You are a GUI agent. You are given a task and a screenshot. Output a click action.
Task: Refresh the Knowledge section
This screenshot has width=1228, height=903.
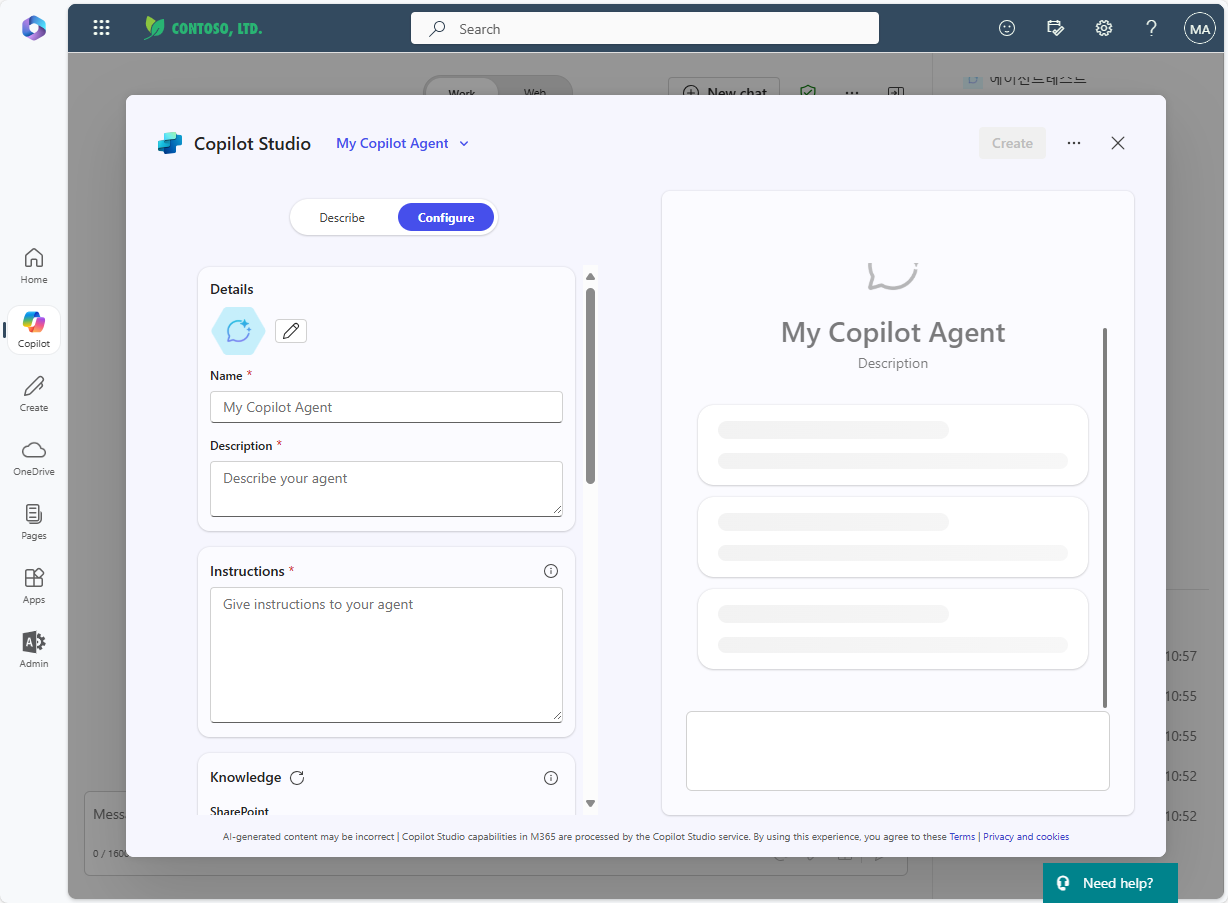(x=297, y=778)
